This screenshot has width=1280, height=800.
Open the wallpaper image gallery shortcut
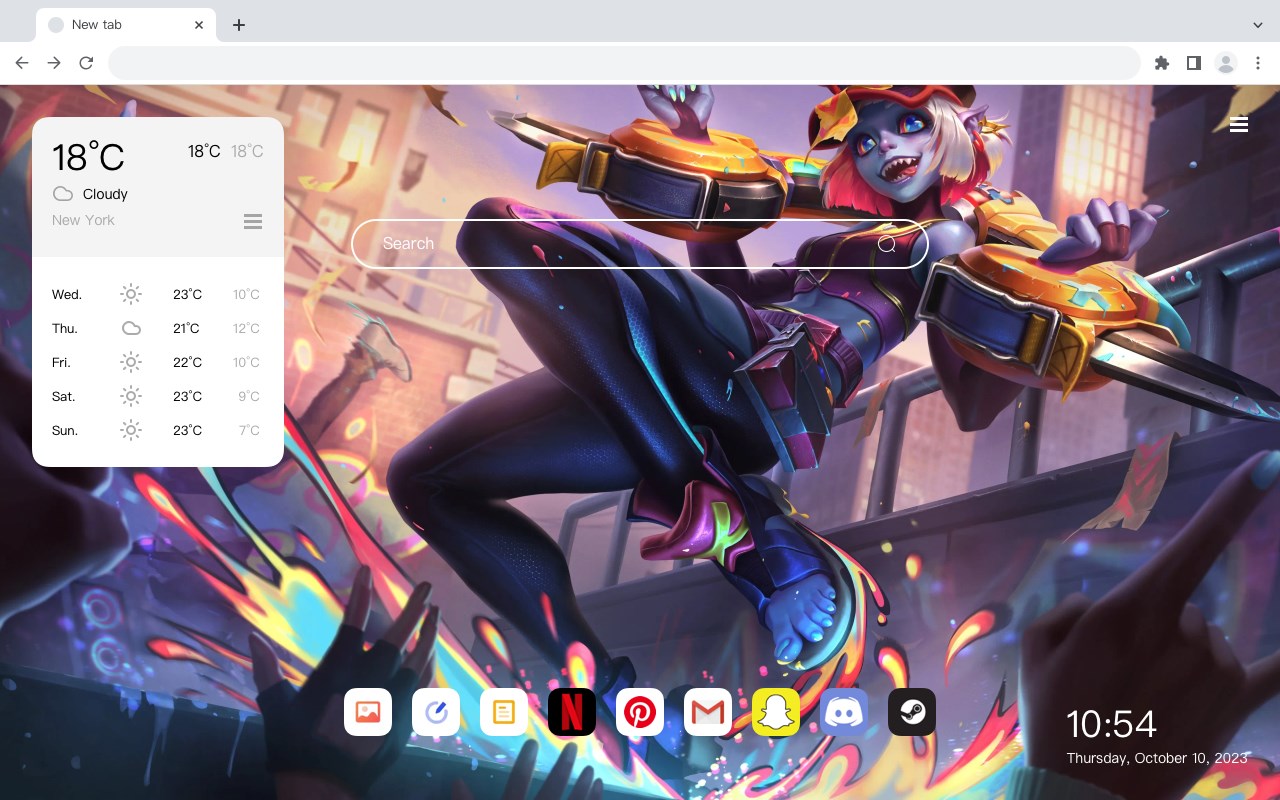click(x=368, y=712)
